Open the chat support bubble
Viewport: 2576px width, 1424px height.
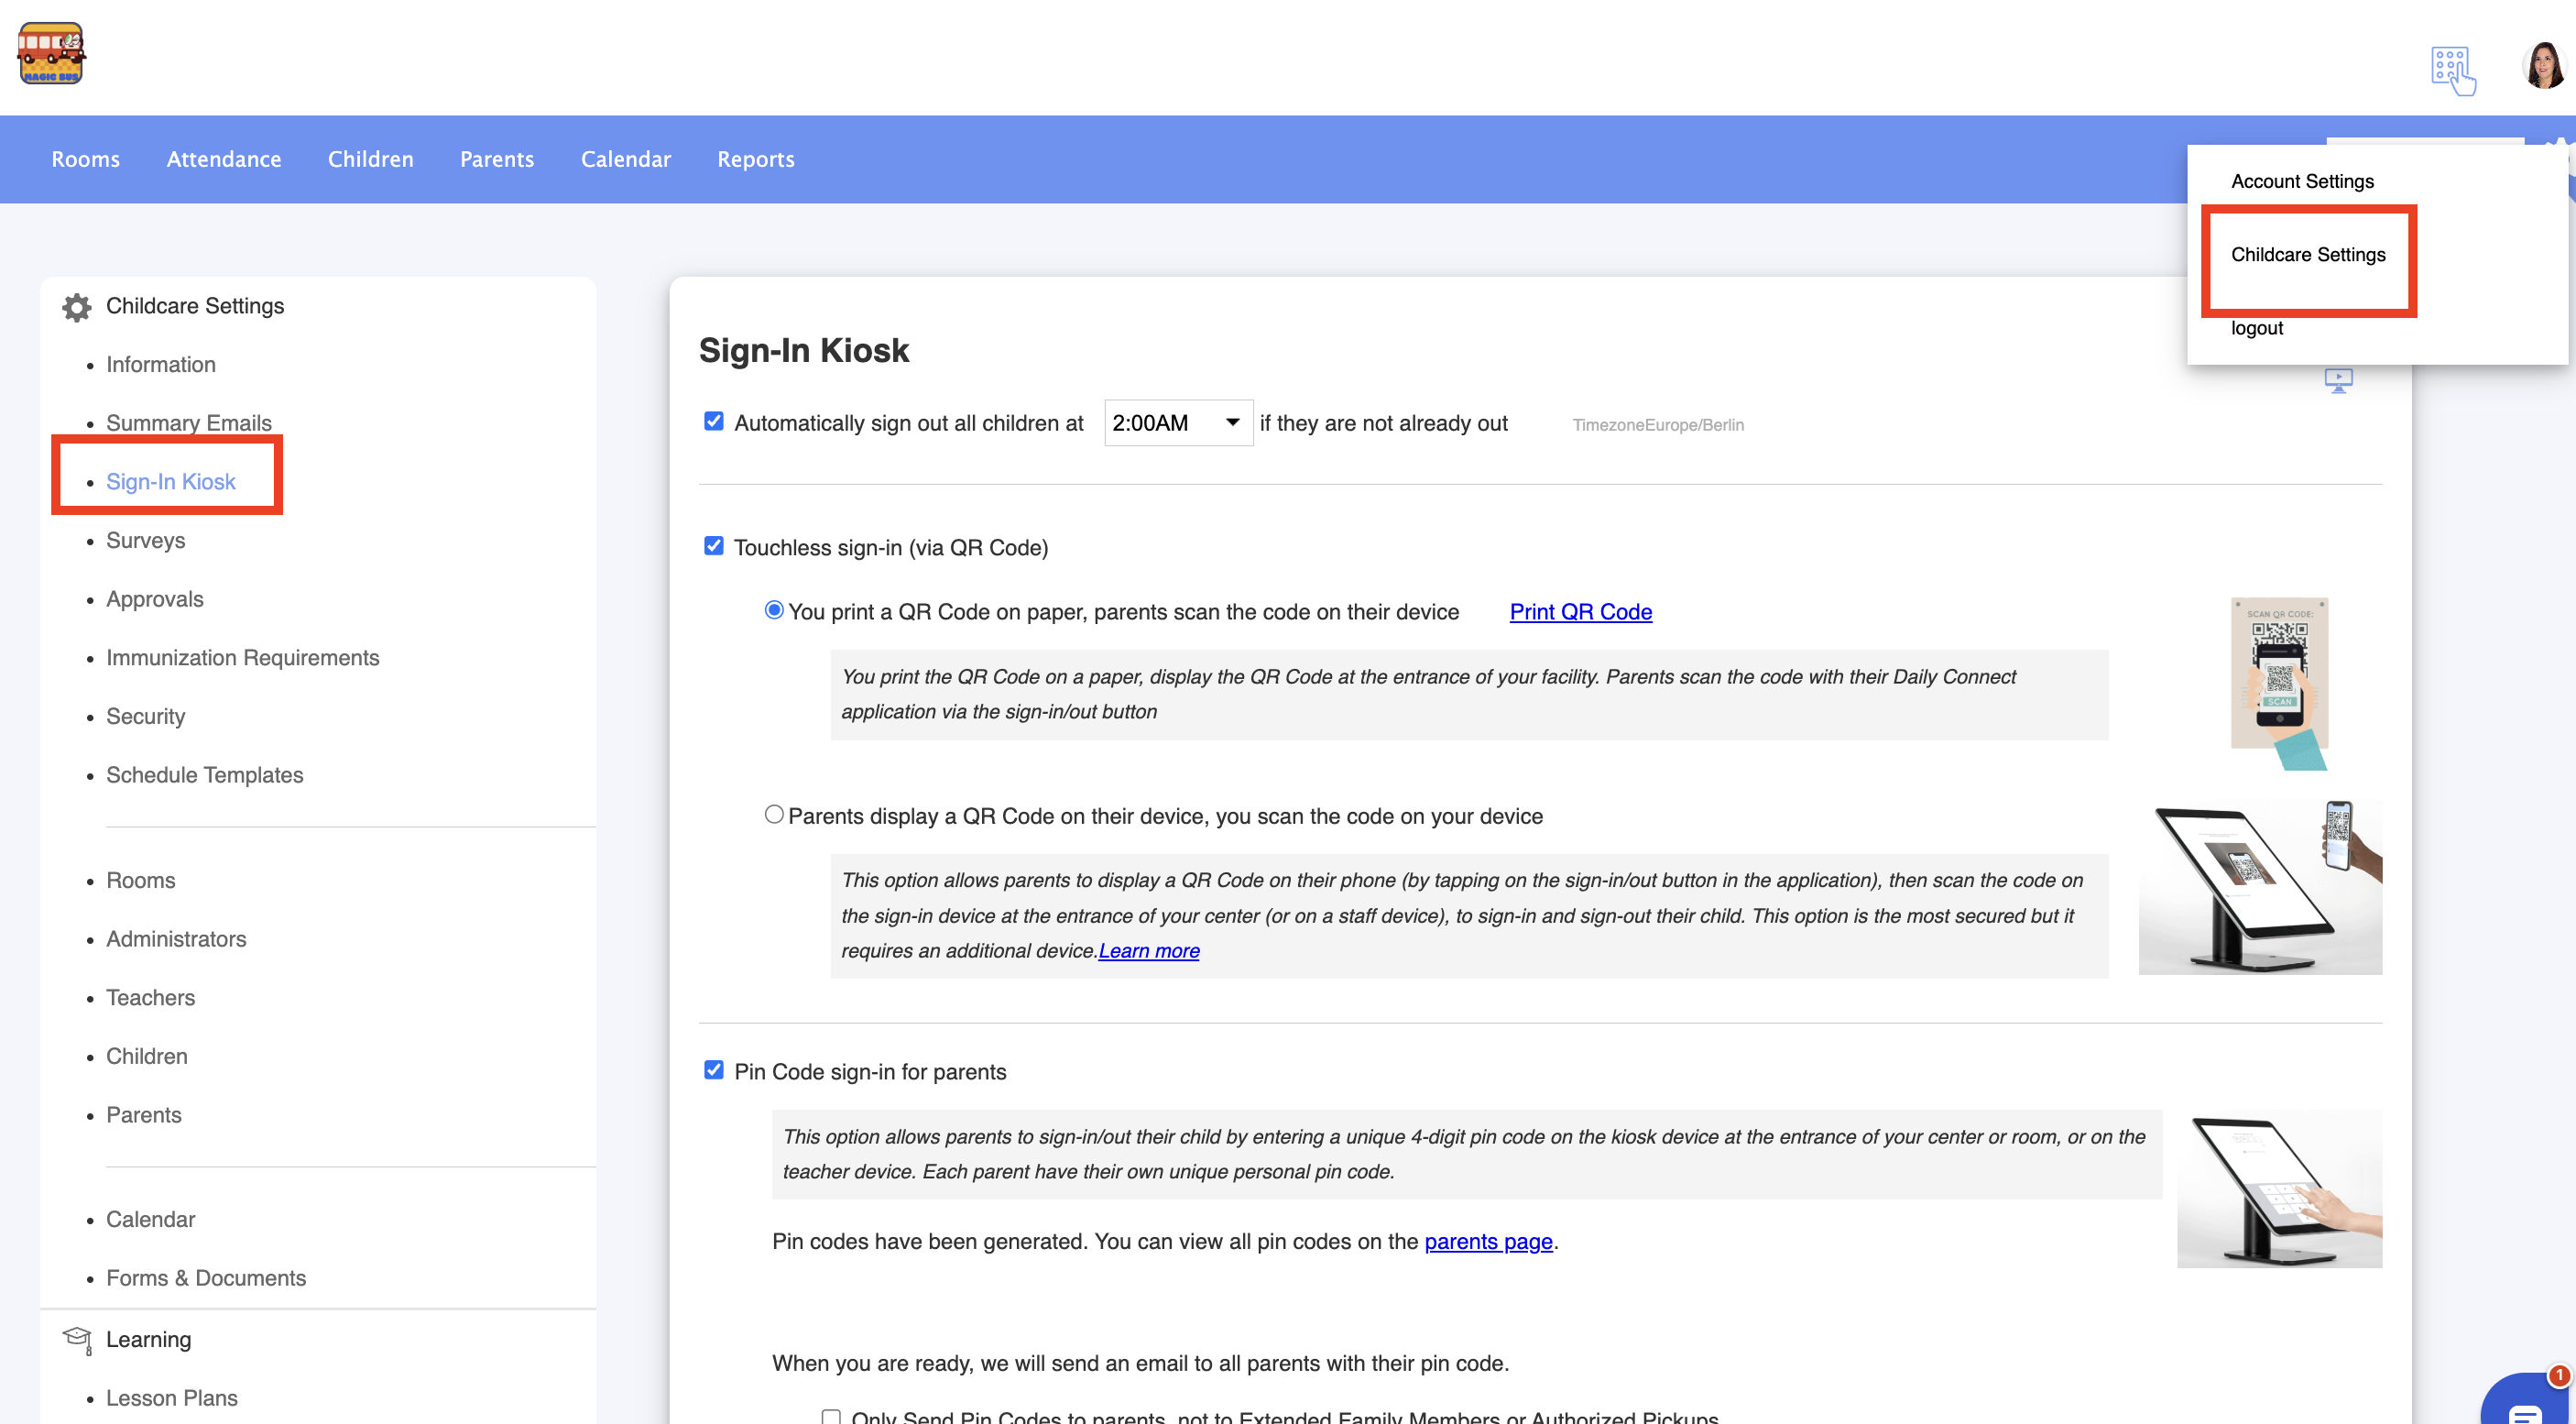pos(2528,1405)
